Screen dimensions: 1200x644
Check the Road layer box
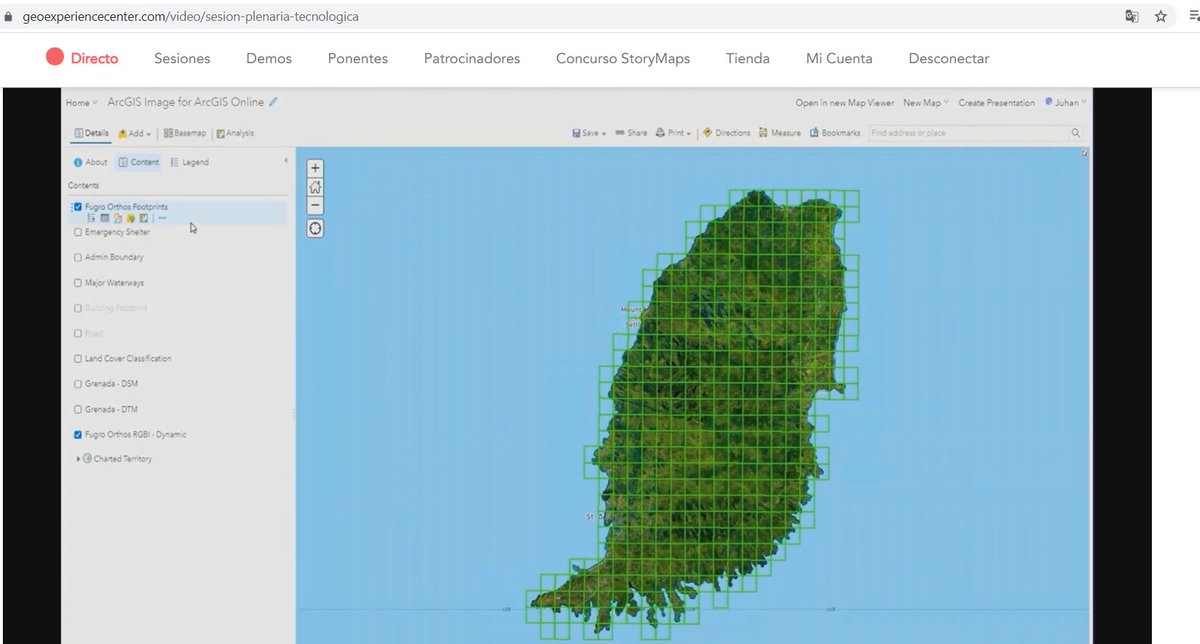(79, 333)
